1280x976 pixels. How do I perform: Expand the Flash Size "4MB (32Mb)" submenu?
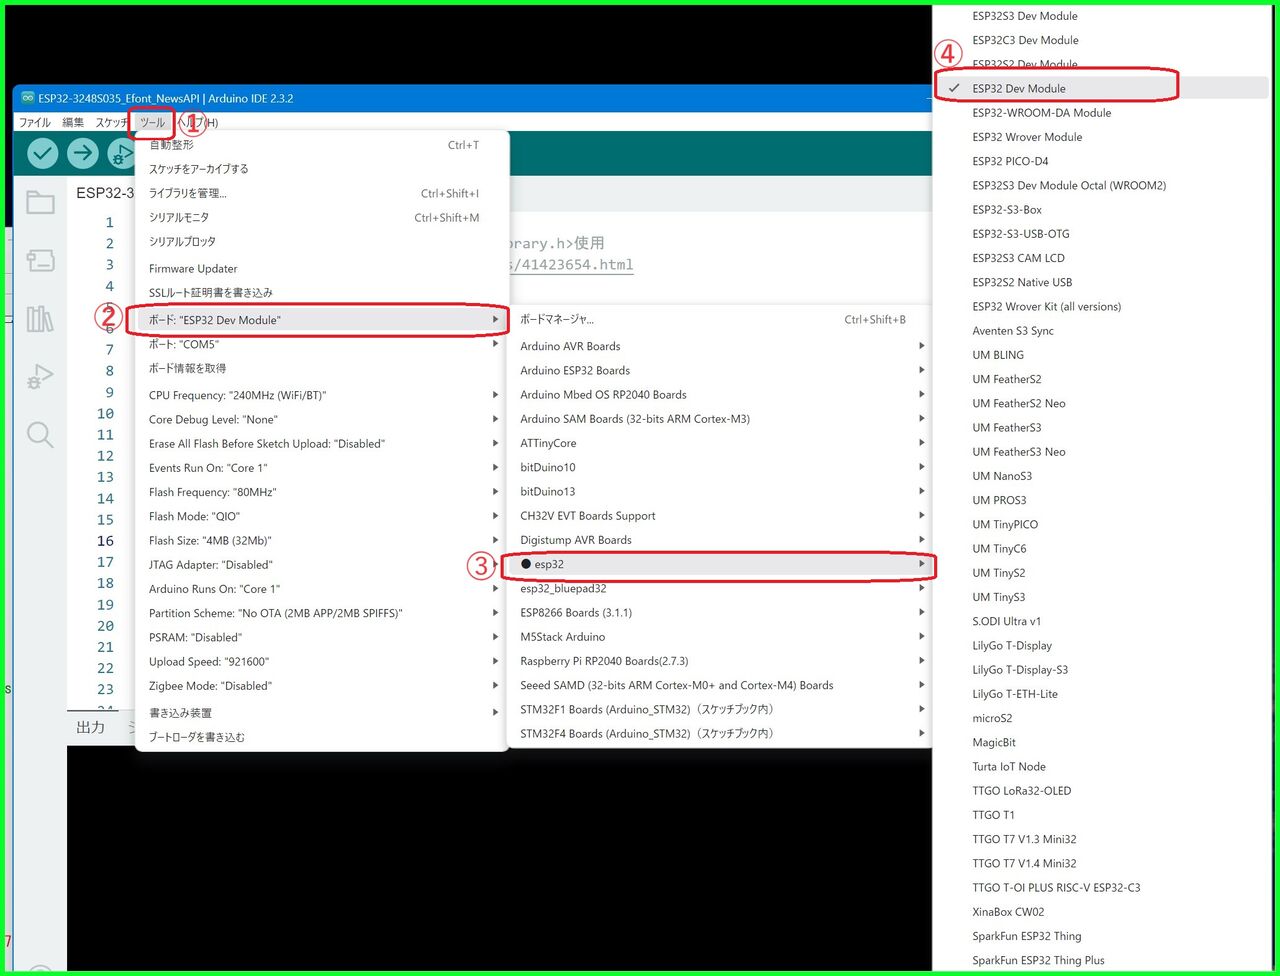tap(322, 540)
